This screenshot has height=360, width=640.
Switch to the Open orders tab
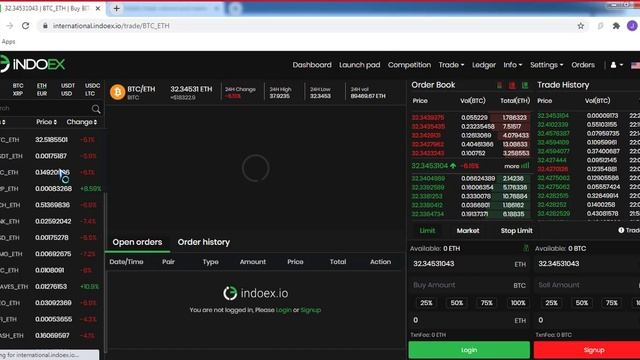click(137, 242)
